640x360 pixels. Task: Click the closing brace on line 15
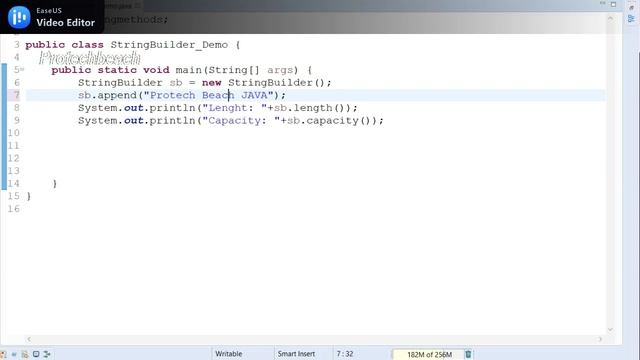pyautogui.click(x=29, y=196)
